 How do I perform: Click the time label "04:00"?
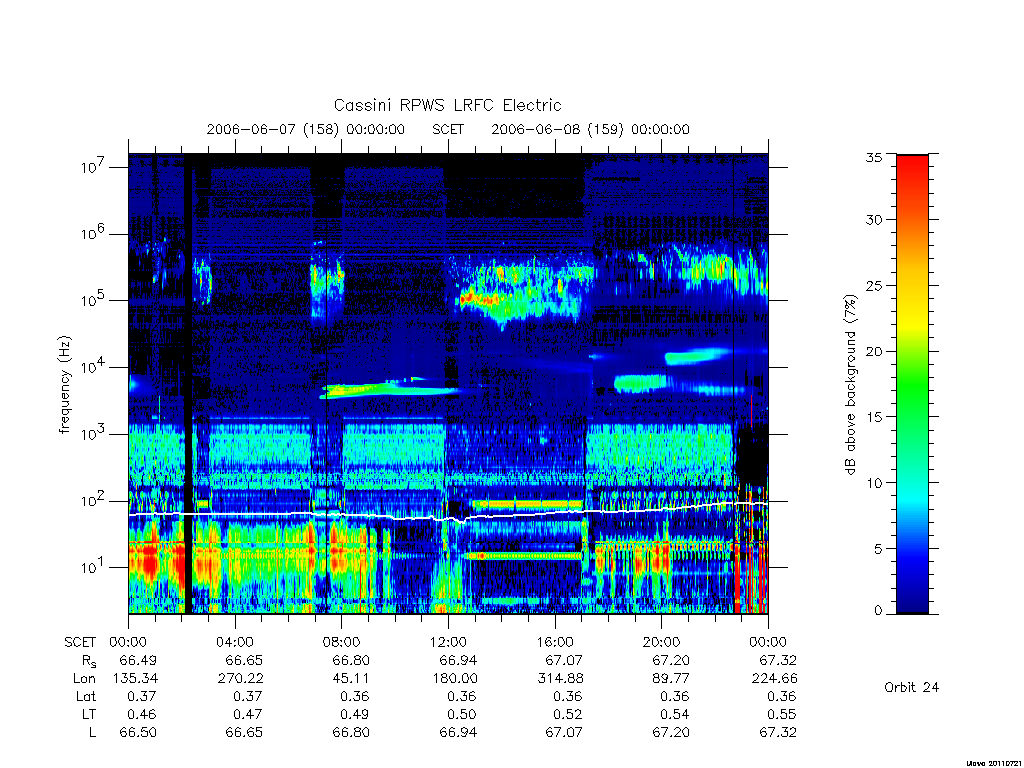click(x=234, y=642)
